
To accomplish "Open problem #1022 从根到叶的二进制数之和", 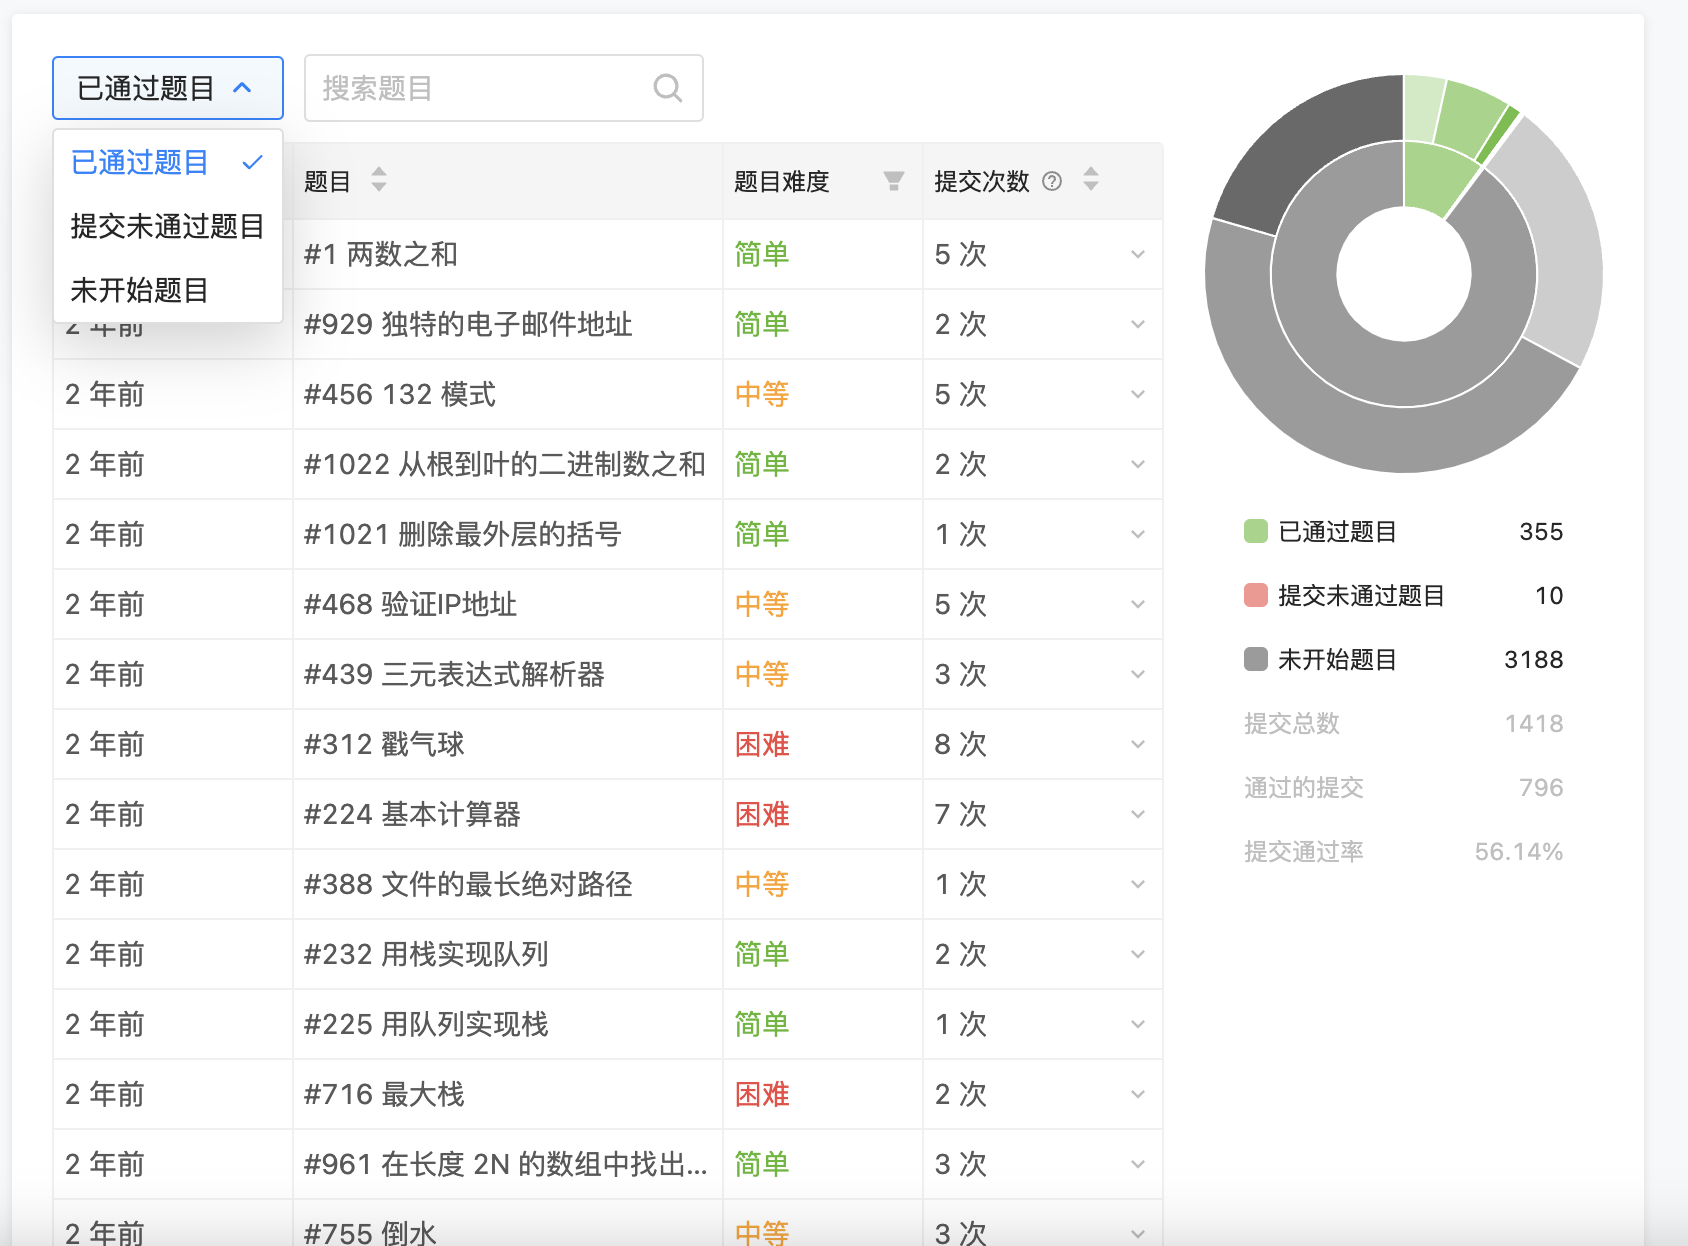I will [505, 464].
